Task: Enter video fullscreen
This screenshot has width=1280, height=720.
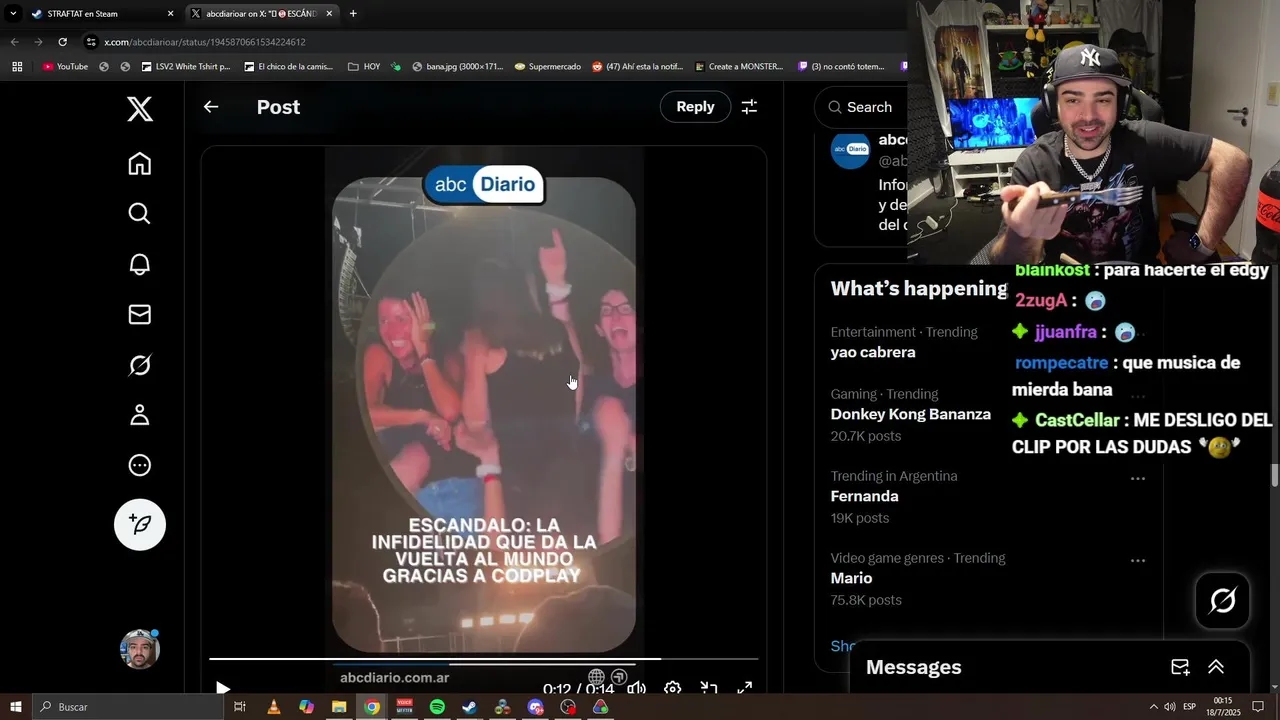Action: click(745, 688)
